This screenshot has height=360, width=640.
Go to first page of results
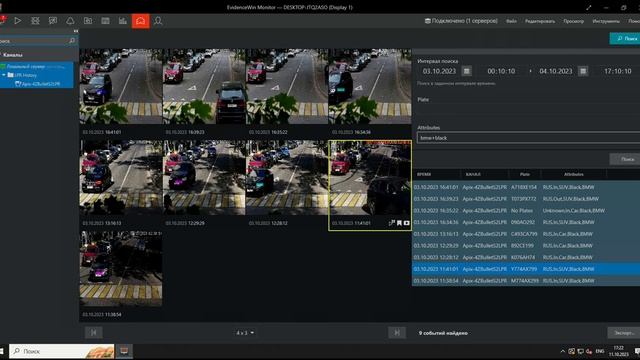click(93, 333)
